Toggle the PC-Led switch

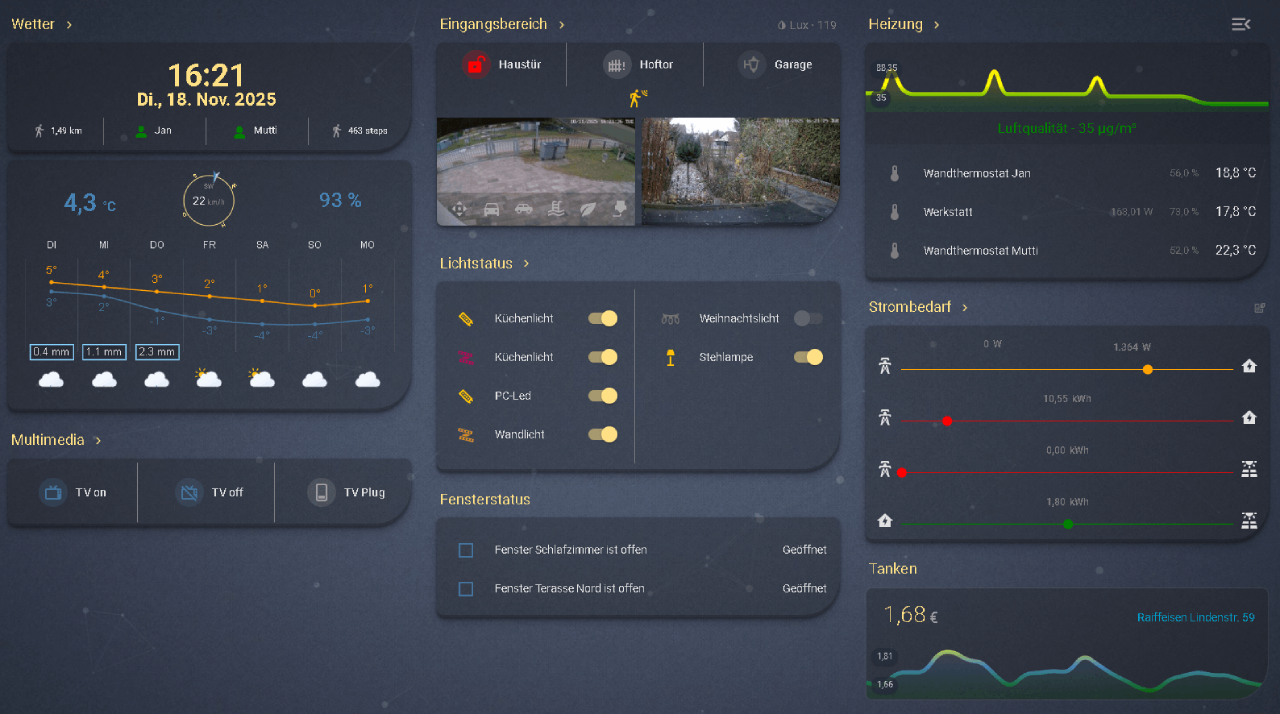click(x=603, y=396)
